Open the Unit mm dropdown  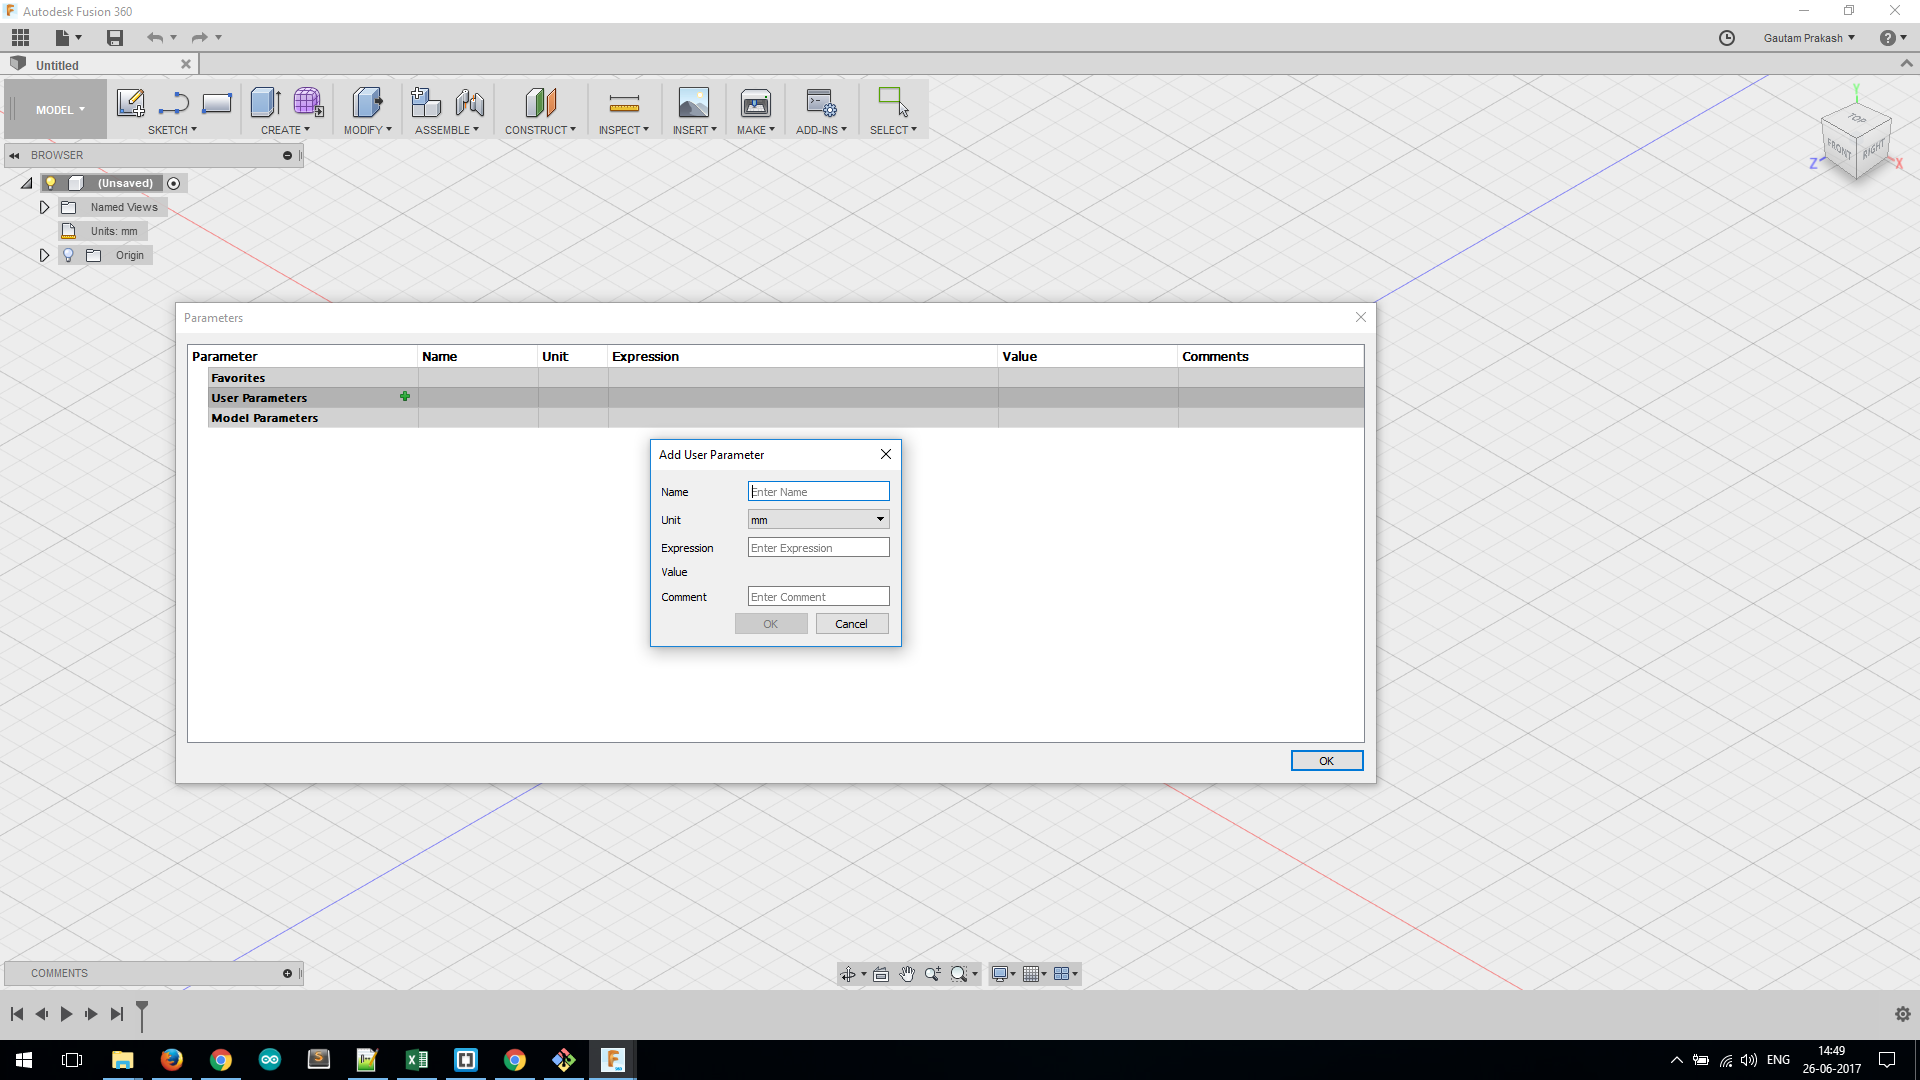[x=818, y=520]
